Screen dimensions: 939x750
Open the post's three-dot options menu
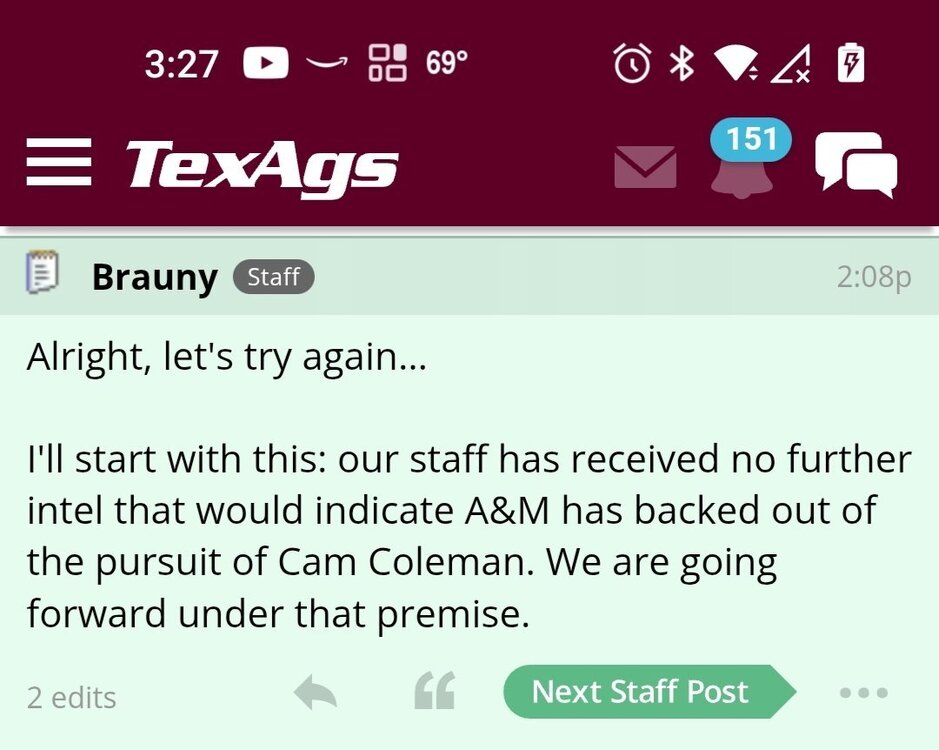coord(864,692)
